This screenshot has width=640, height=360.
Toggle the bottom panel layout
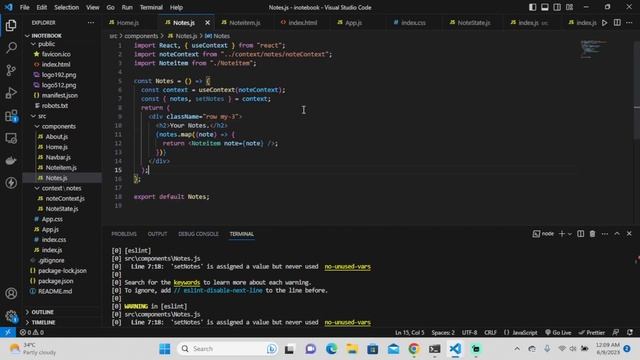pyautogui.click(x=544, y=7)
